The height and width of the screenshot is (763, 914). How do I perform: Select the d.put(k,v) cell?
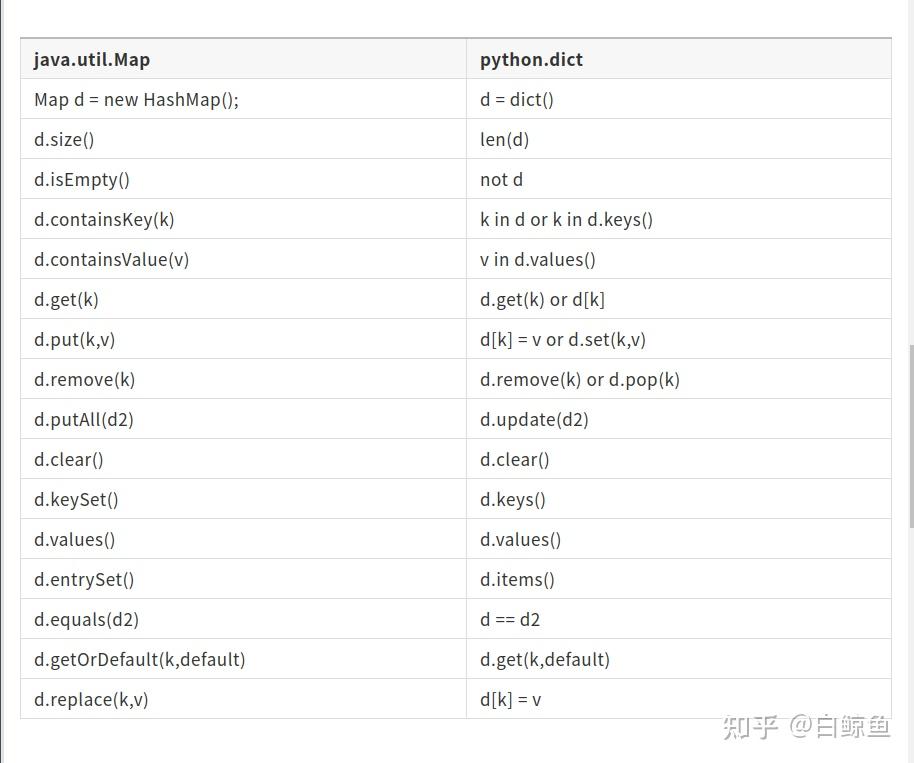click(x=243, y=339)
